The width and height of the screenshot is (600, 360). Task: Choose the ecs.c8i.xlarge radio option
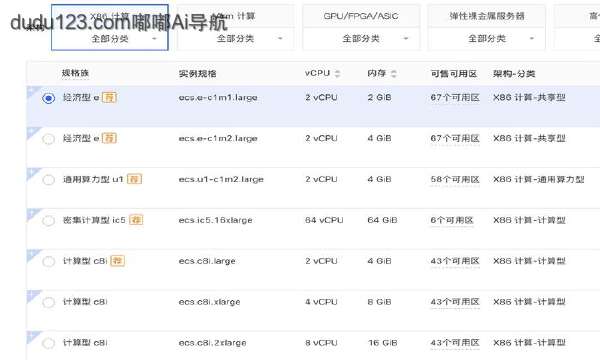[x=49, y=303]
